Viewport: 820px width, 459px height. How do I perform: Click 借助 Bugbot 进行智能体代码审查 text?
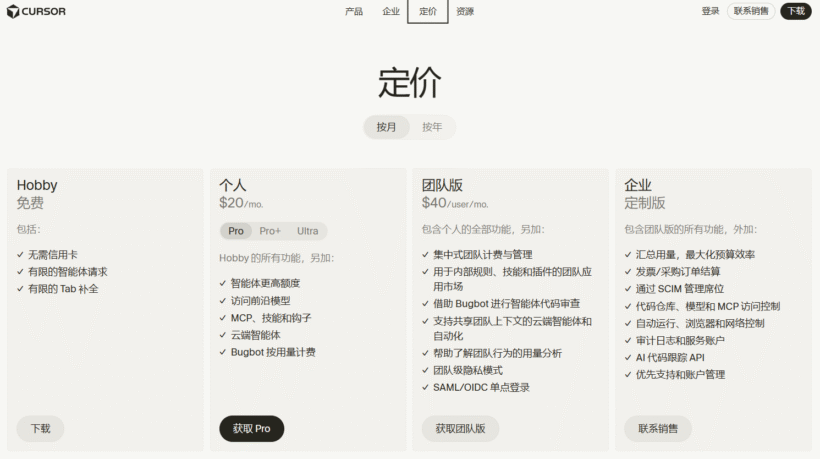click(507, 304)
